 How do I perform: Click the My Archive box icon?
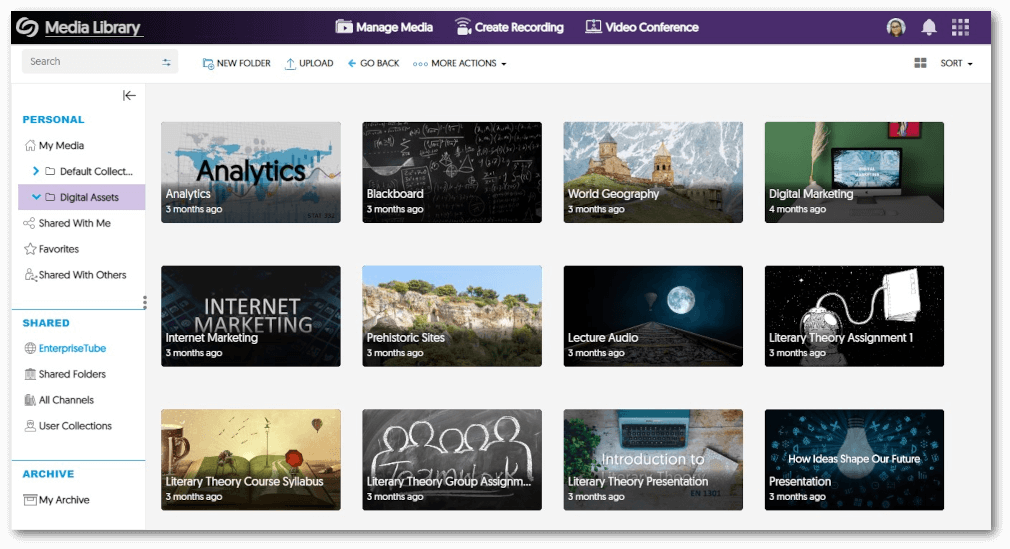pos(30,499)
